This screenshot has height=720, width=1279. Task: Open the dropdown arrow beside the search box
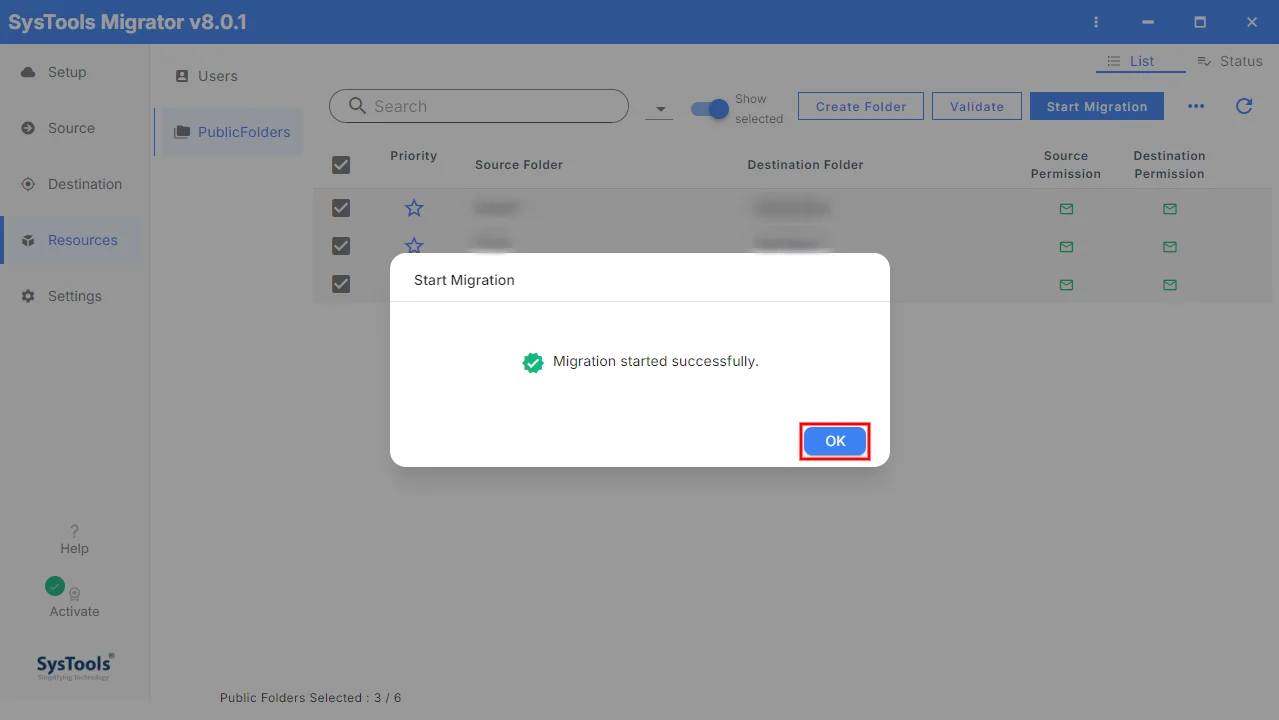tap(659, 109)
